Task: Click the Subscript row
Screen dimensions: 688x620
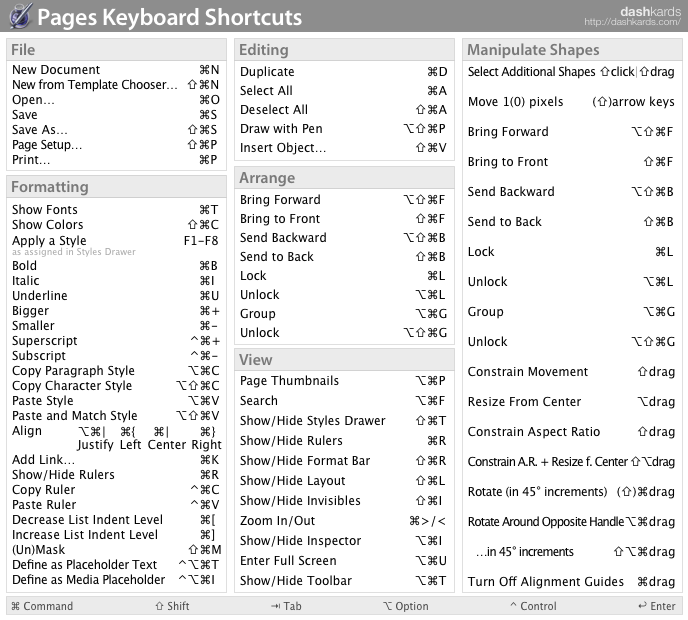Action: coord(116,356)
